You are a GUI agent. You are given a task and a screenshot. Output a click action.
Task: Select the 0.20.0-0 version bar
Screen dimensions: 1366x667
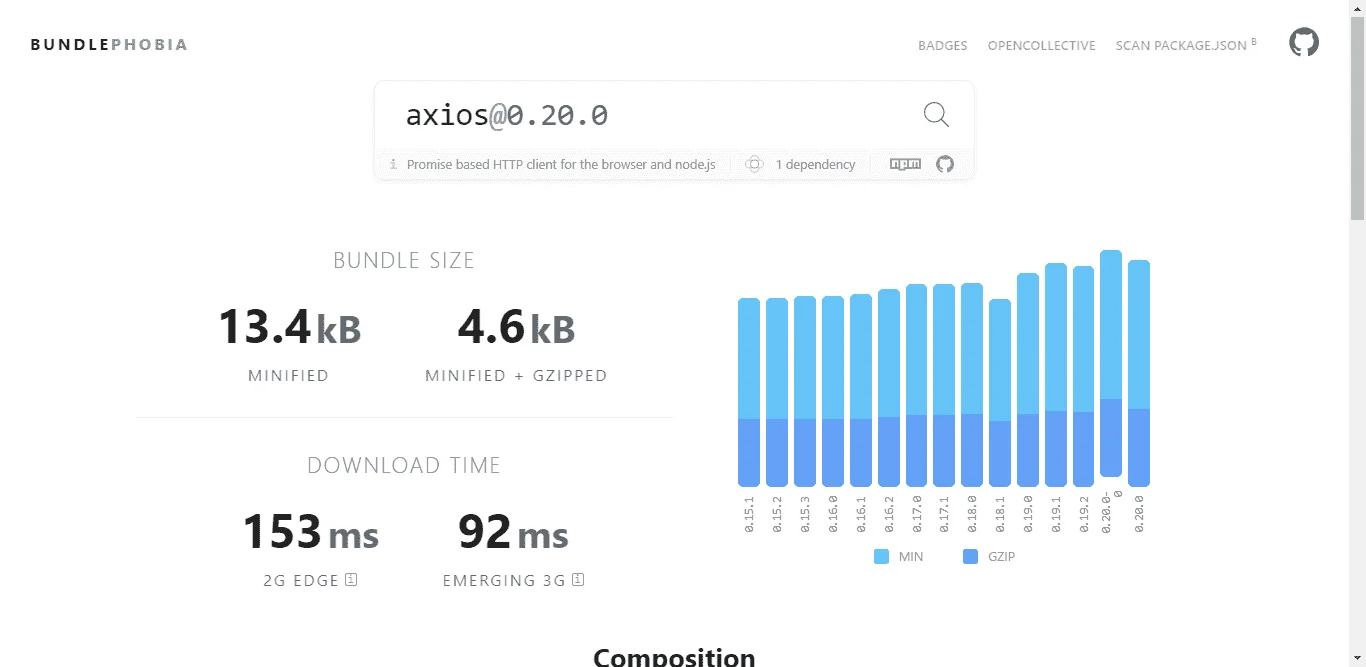tap(1111, 363)
